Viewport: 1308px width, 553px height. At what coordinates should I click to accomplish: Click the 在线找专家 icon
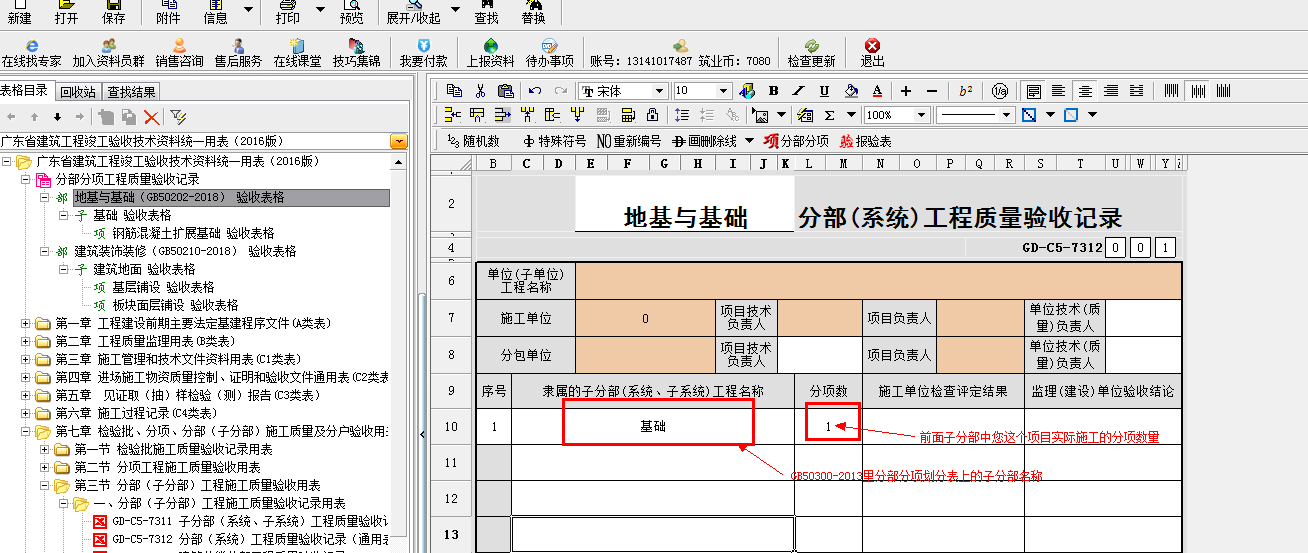31,52
